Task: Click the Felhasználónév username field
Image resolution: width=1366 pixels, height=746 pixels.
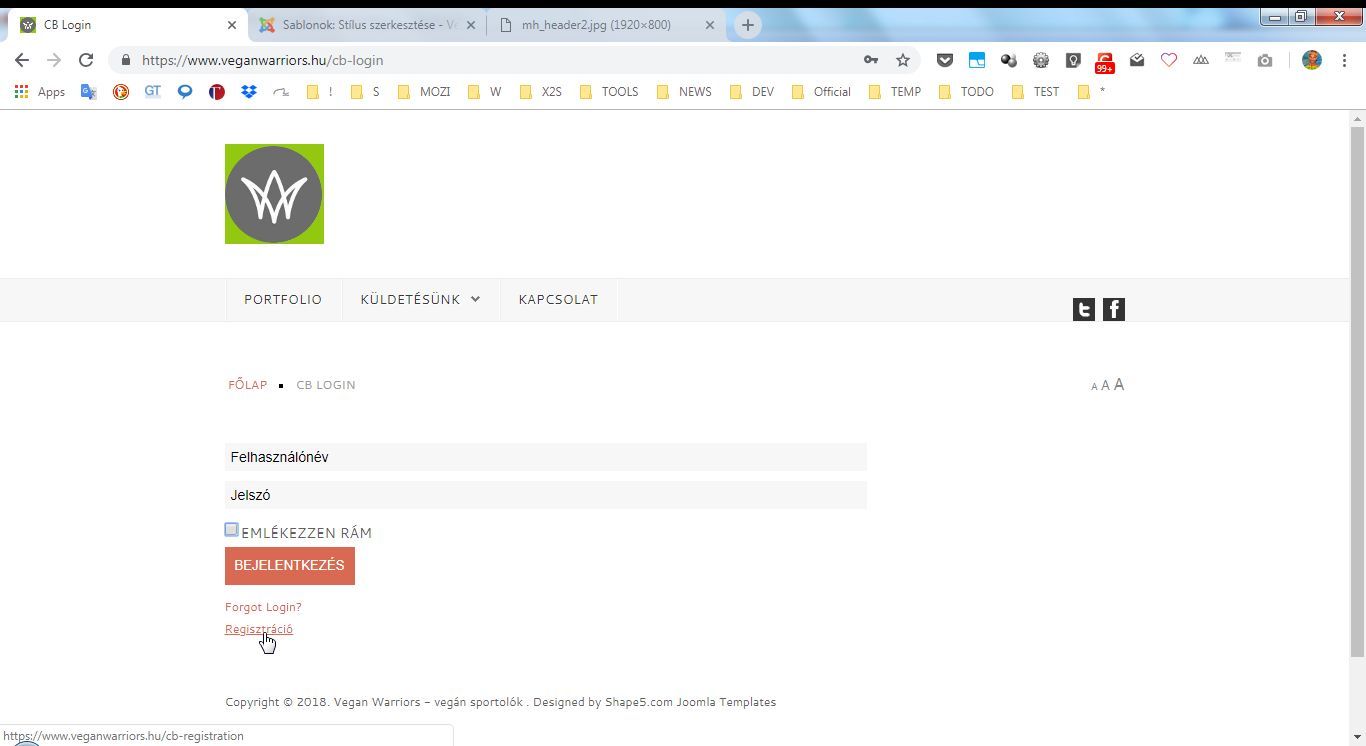Action: (x=545, y=457)
